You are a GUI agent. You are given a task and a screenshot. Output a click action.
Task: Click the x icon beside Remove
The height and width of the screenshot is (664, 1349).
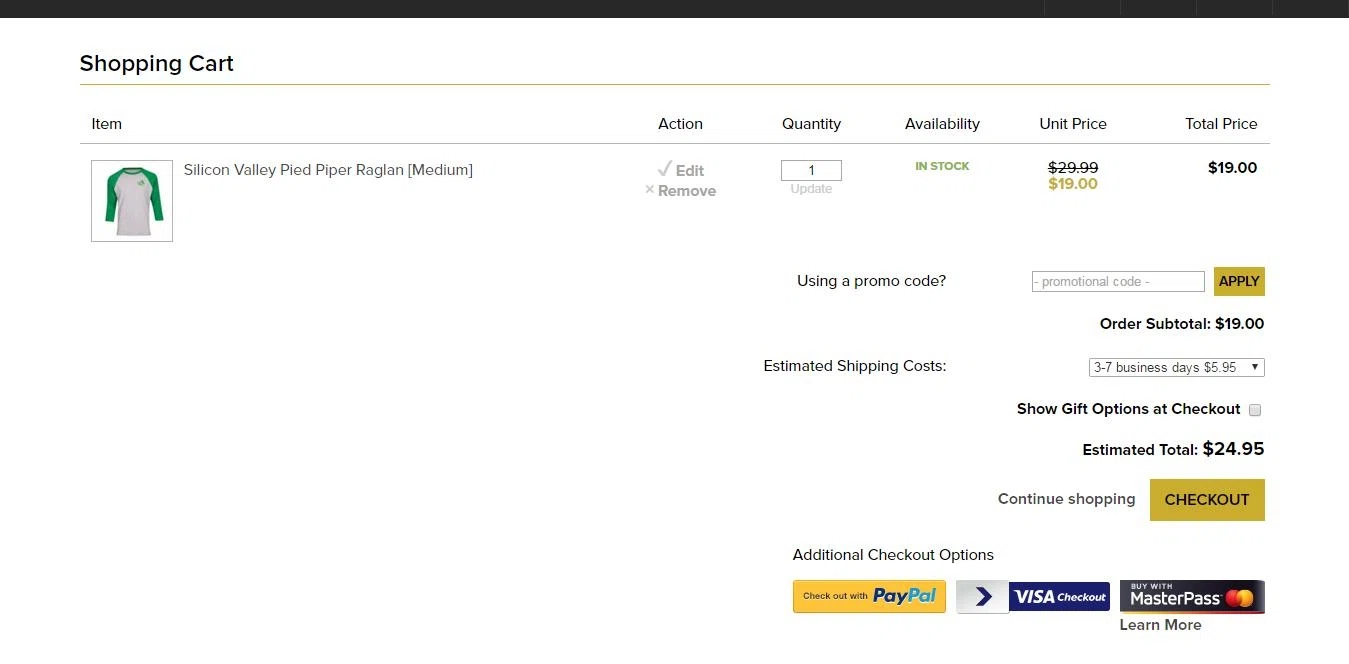650,189
